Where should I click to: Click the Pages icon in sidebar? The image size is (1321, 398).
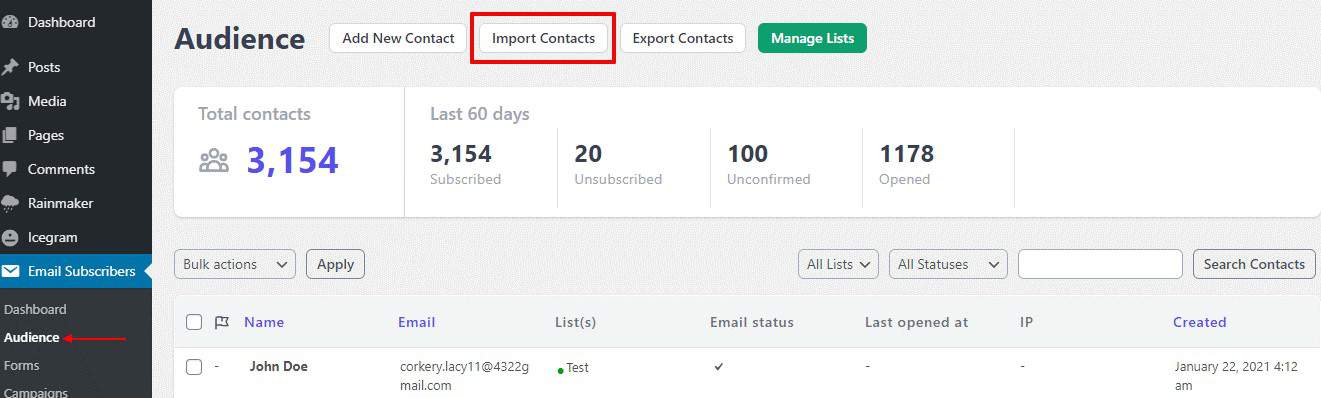[x=11, y=135]
